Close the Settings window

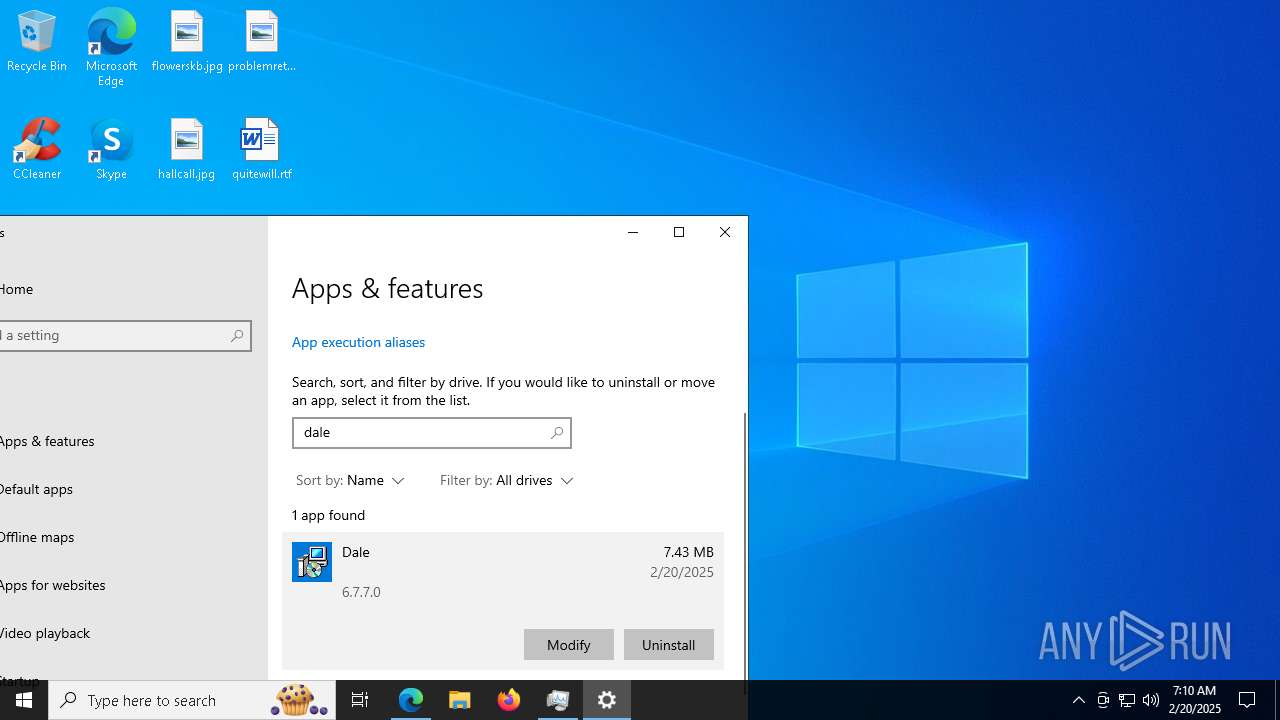tap(725, 232)
